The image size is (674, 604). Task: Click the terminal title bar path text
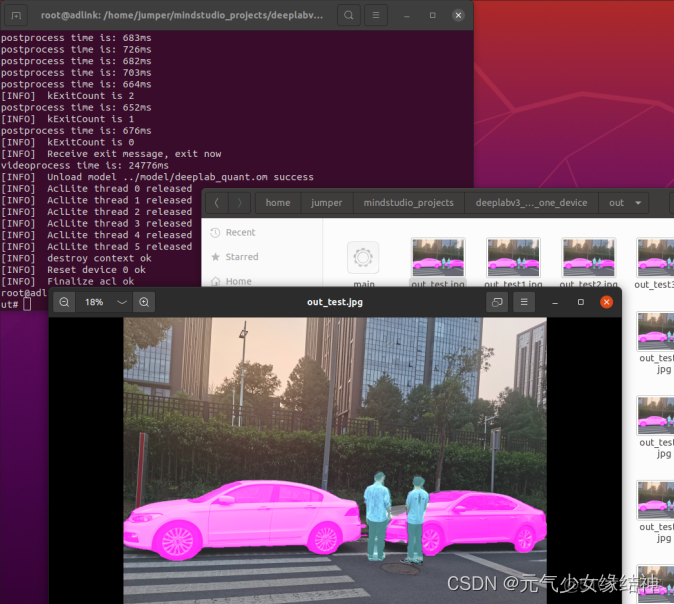[182, 15]
